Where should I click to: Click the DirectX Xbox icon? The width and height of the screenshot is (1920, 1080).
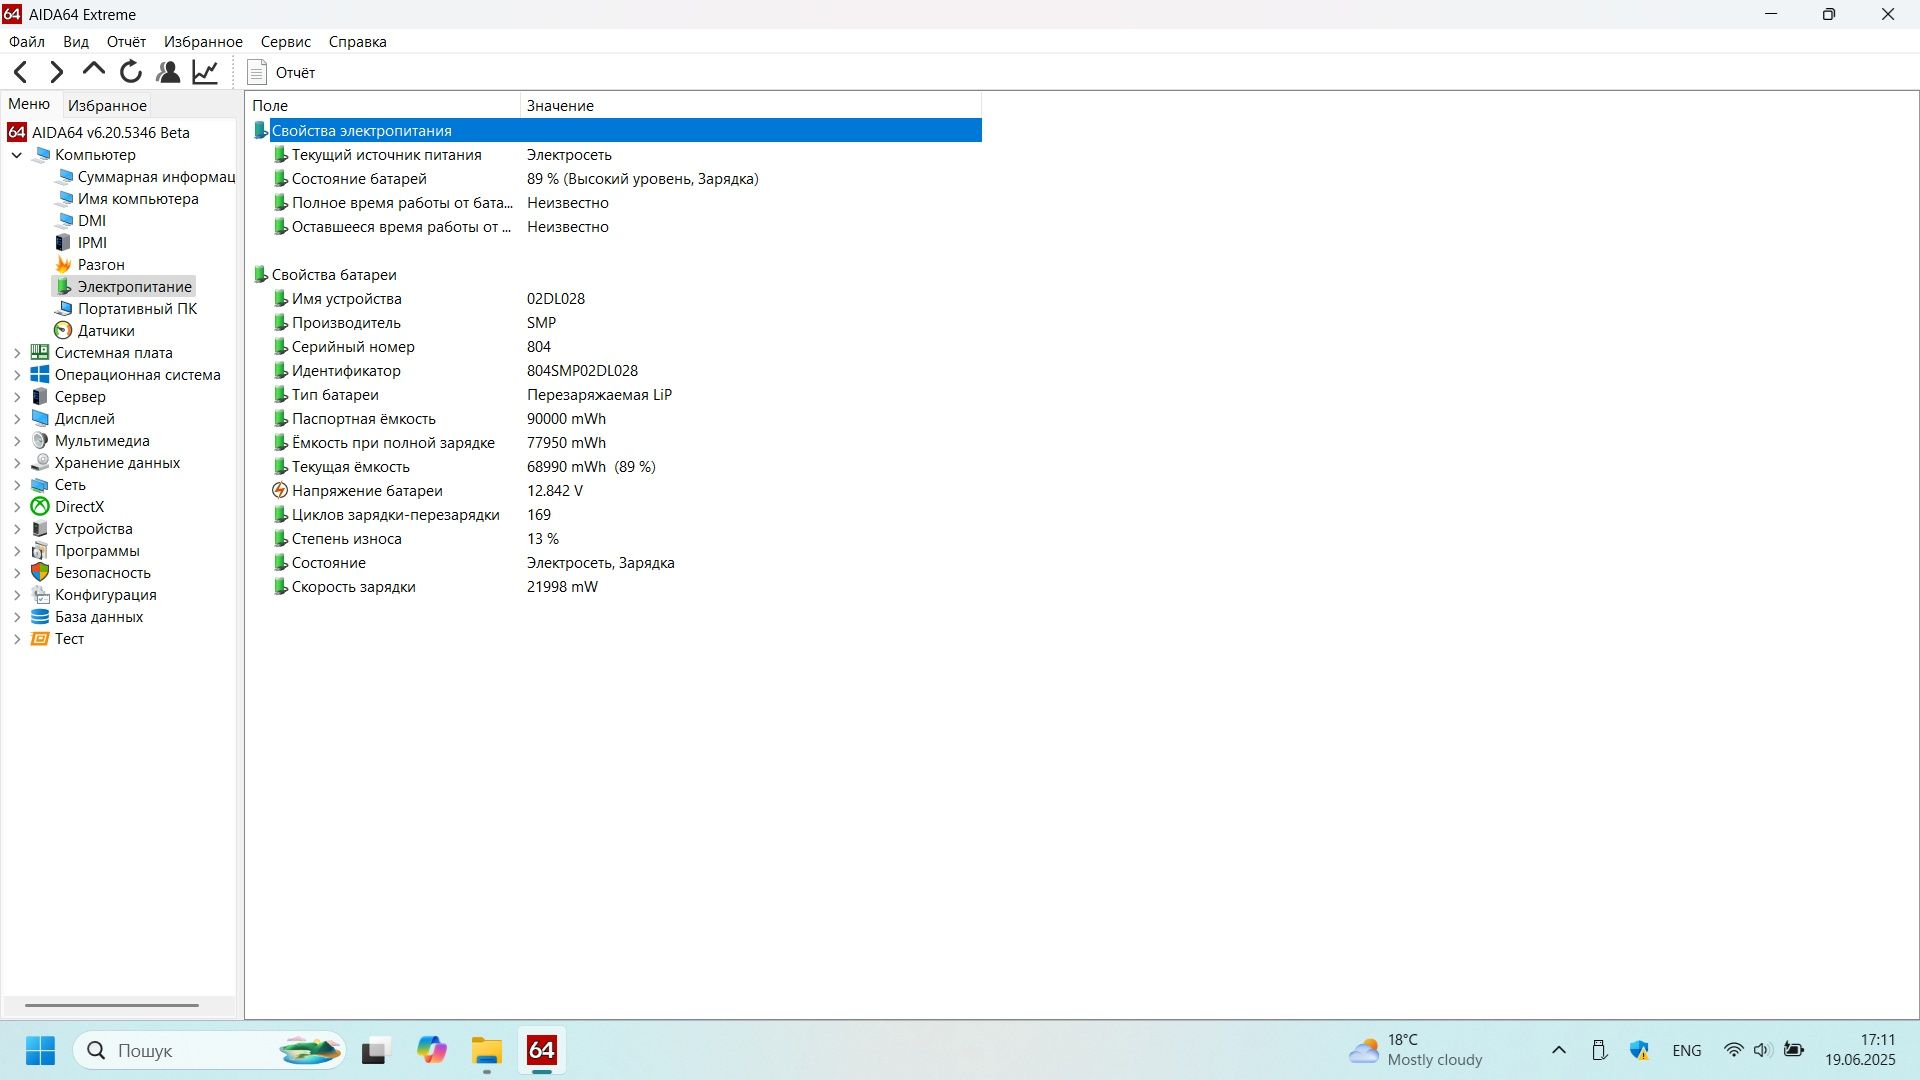[40, 507]
